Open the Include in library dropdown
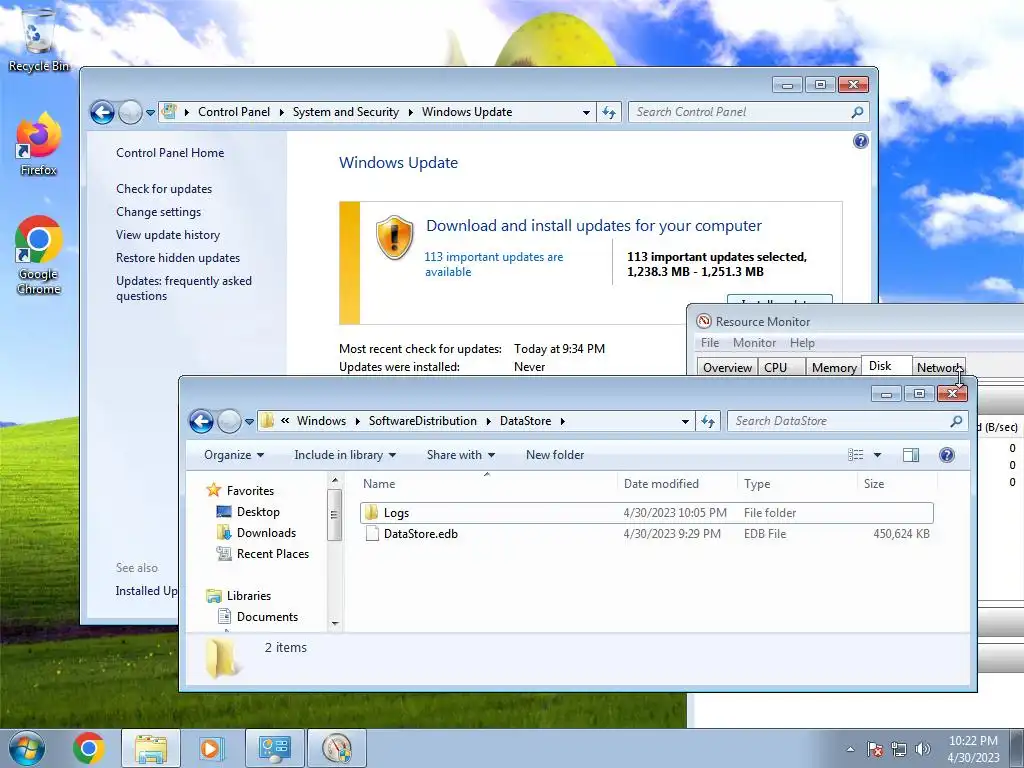The height and width of the screenshot is (768, 1024). tap(345, 455)
